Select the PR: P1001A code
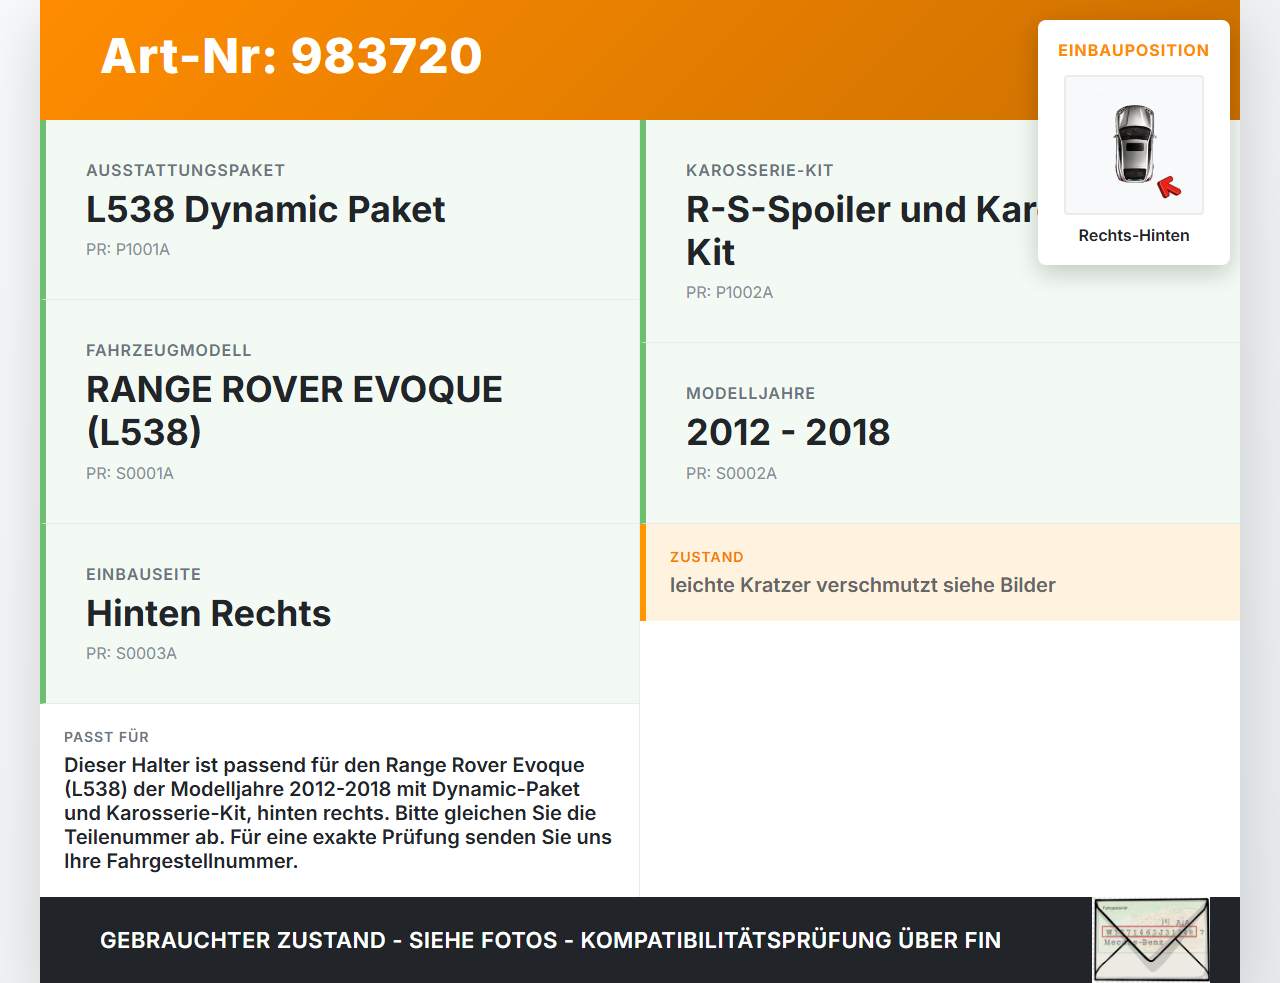The image size is (1280, 983). coord(129,249)
